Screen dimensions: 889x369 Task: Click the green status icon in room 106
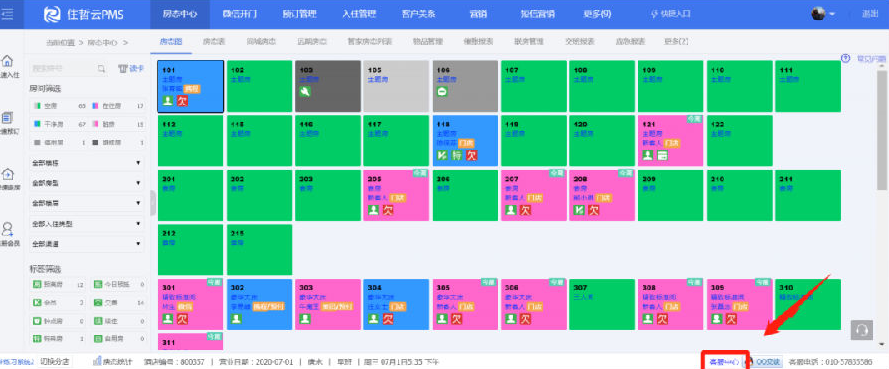pos(443,91)
